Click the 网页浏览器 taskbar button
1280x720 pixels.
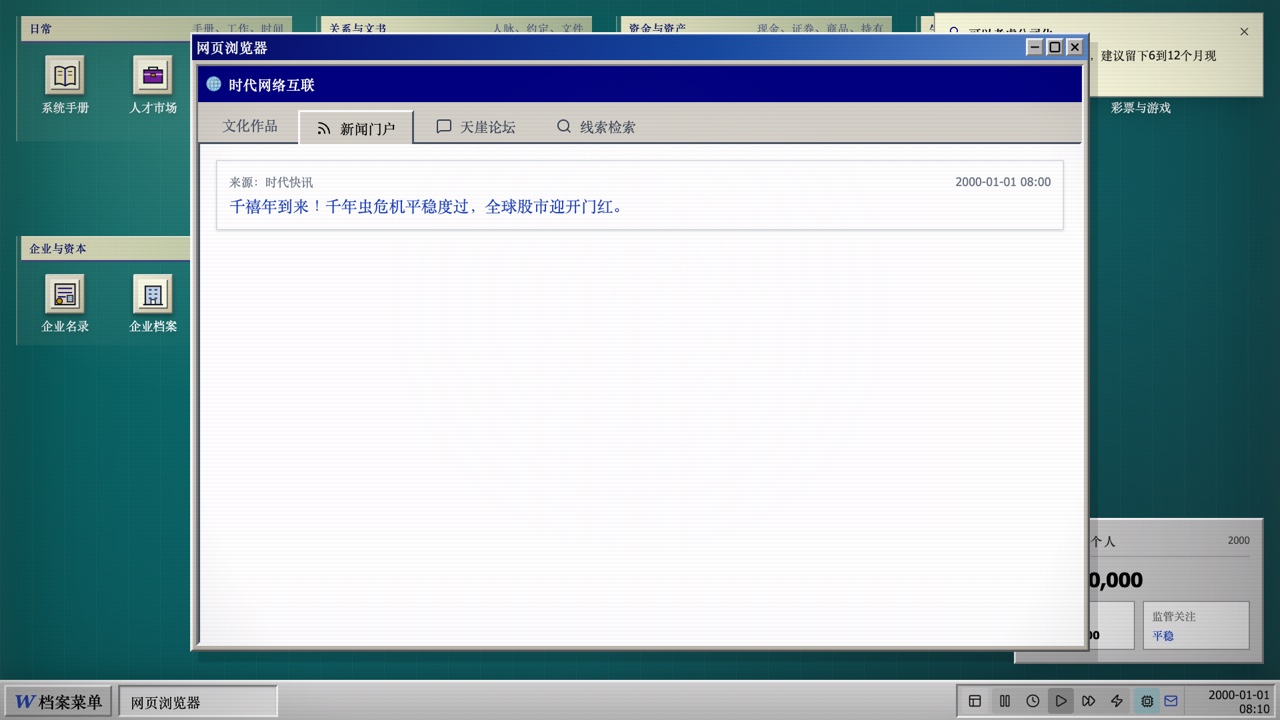coord(198,702)
